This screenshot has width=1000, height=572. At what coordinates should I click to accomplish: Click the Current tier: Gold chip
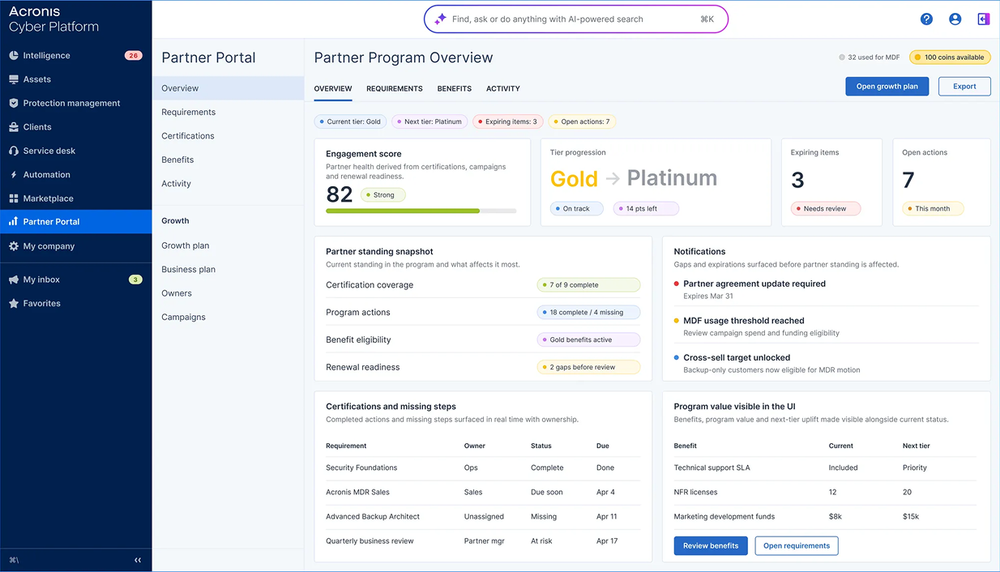tap(349, 122)
